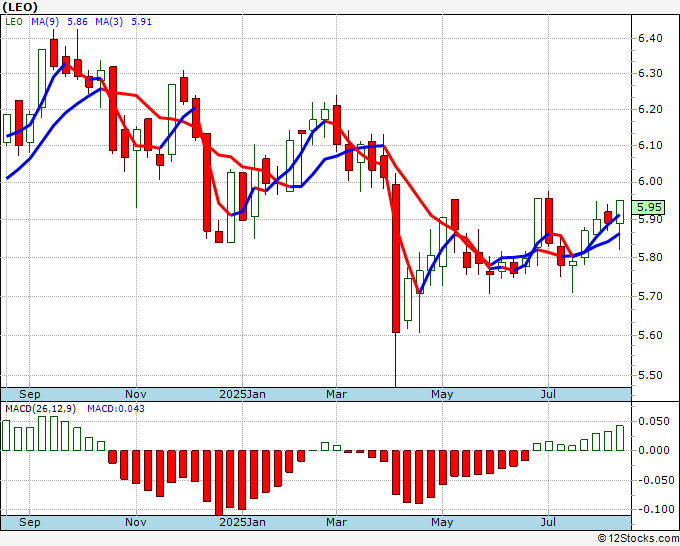Screen dimensions: 680x546
Task: Click the LEO legend label
Action: (x=14, y=22)
